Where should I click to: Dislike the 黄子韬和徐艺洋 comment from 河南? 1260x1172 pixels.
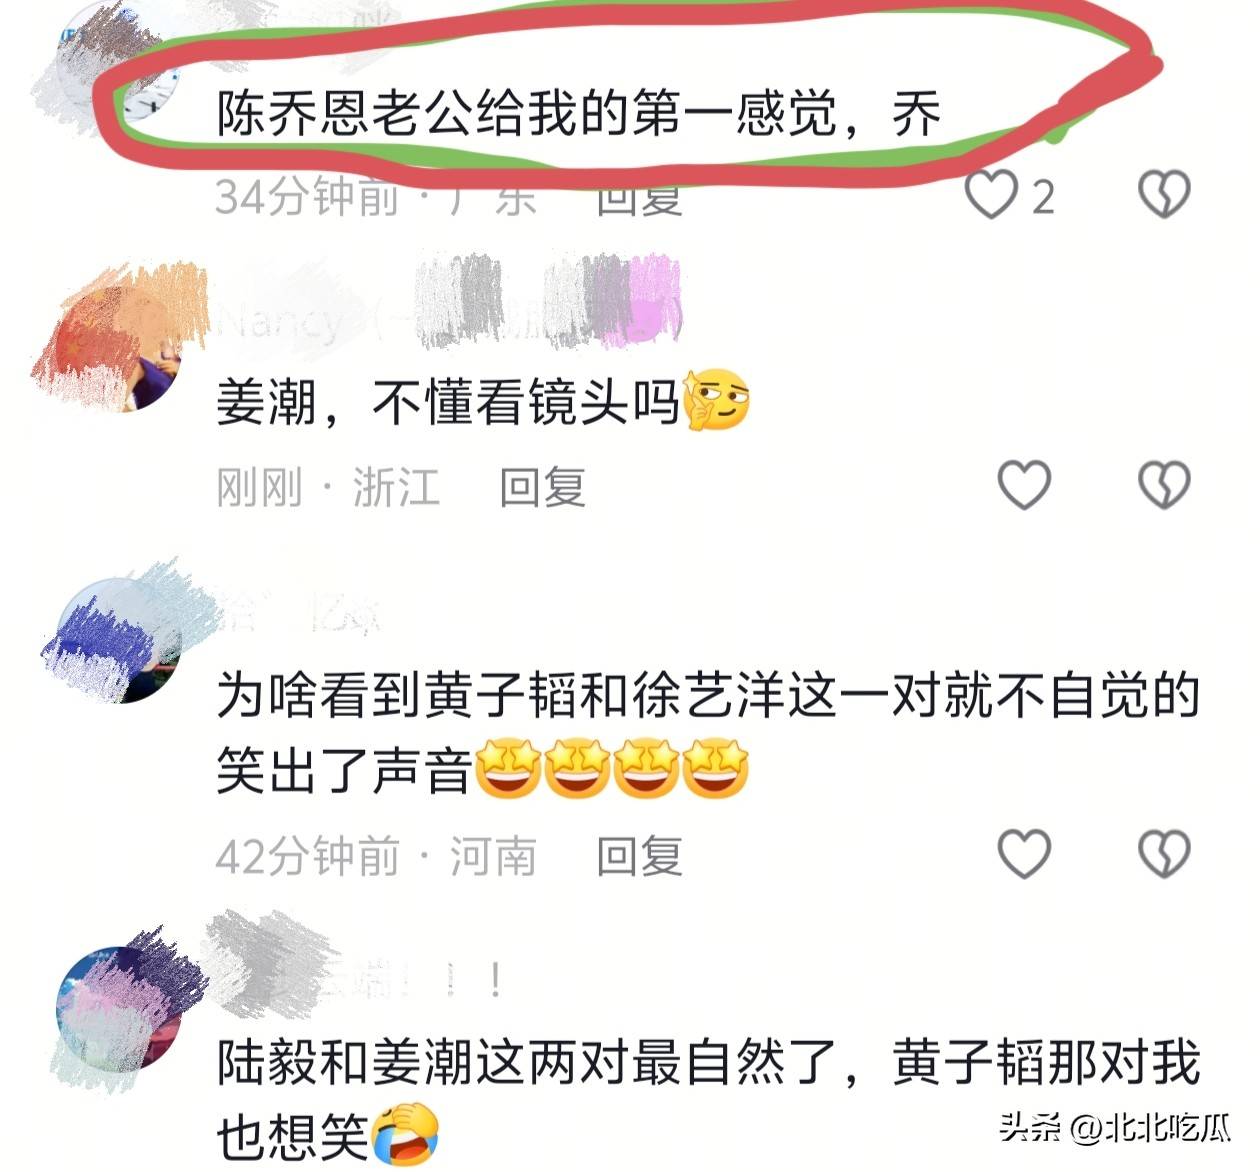point(1164,854)
